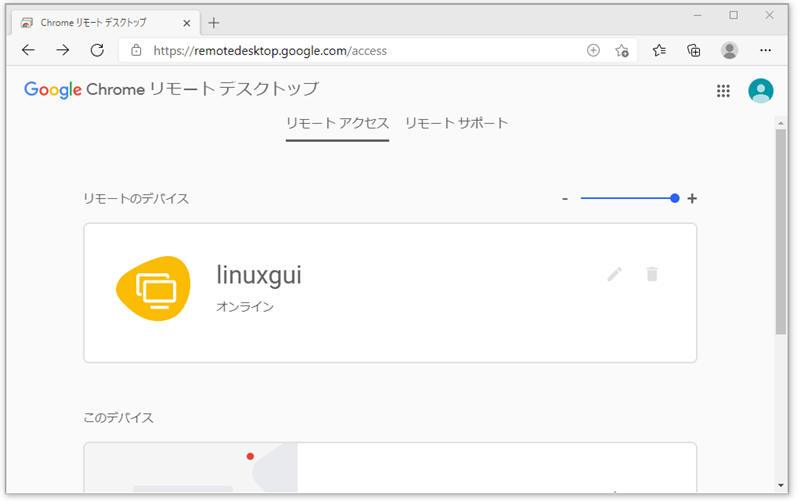Delete the linuxgui device with trash icon
Image resolution: width=800 pixels, height=501 pixels.
[652, 274]
